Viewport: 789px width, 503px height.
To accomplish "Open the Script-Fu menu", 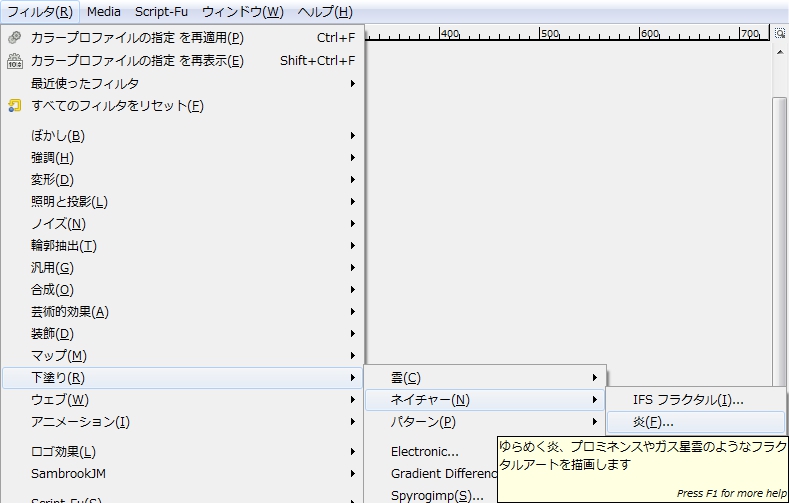I will (161, 12).
